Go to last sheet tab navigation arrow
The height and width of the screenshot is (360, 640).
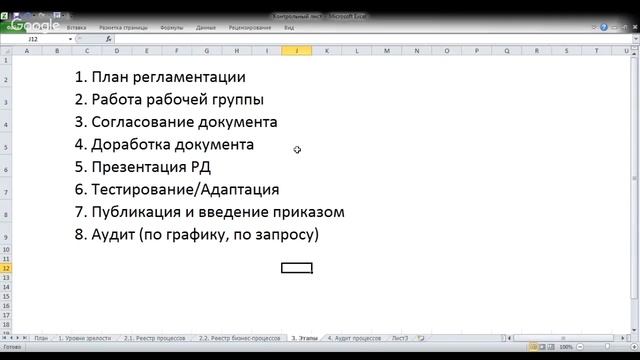coord(24,338)
